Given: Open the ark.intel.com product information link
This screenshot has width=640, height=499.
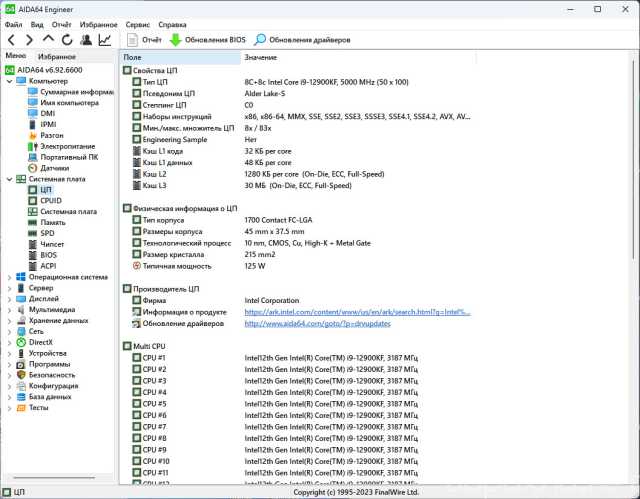Looking at the screenshot, I should pyautogui.click(x=357, y=312).
